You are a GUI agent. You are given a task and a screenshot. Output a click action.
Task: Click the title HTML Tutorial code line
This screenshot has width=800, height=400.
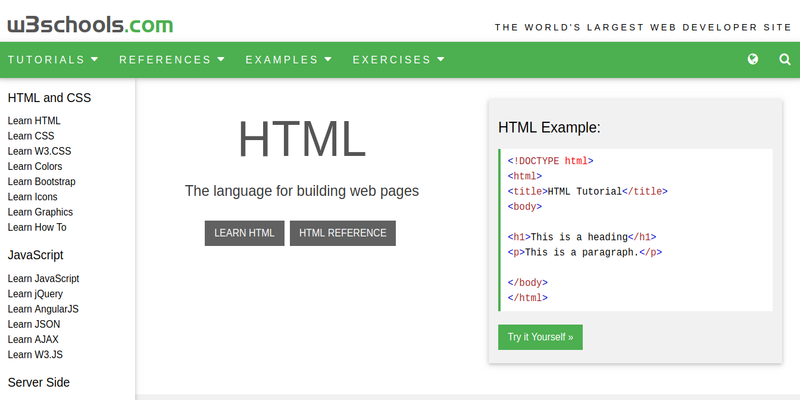point(588,192)
